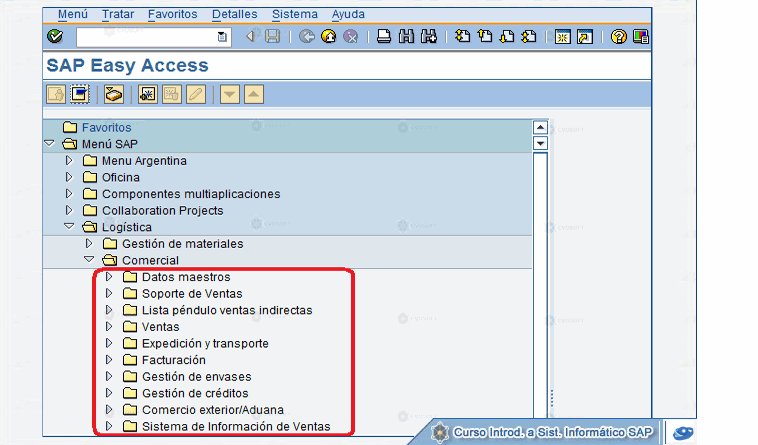The width and height of the screenshot is (758, 445).
Task: Click the Delete Favorites icon
Action: pyautogui.click(x=172, y=94)
